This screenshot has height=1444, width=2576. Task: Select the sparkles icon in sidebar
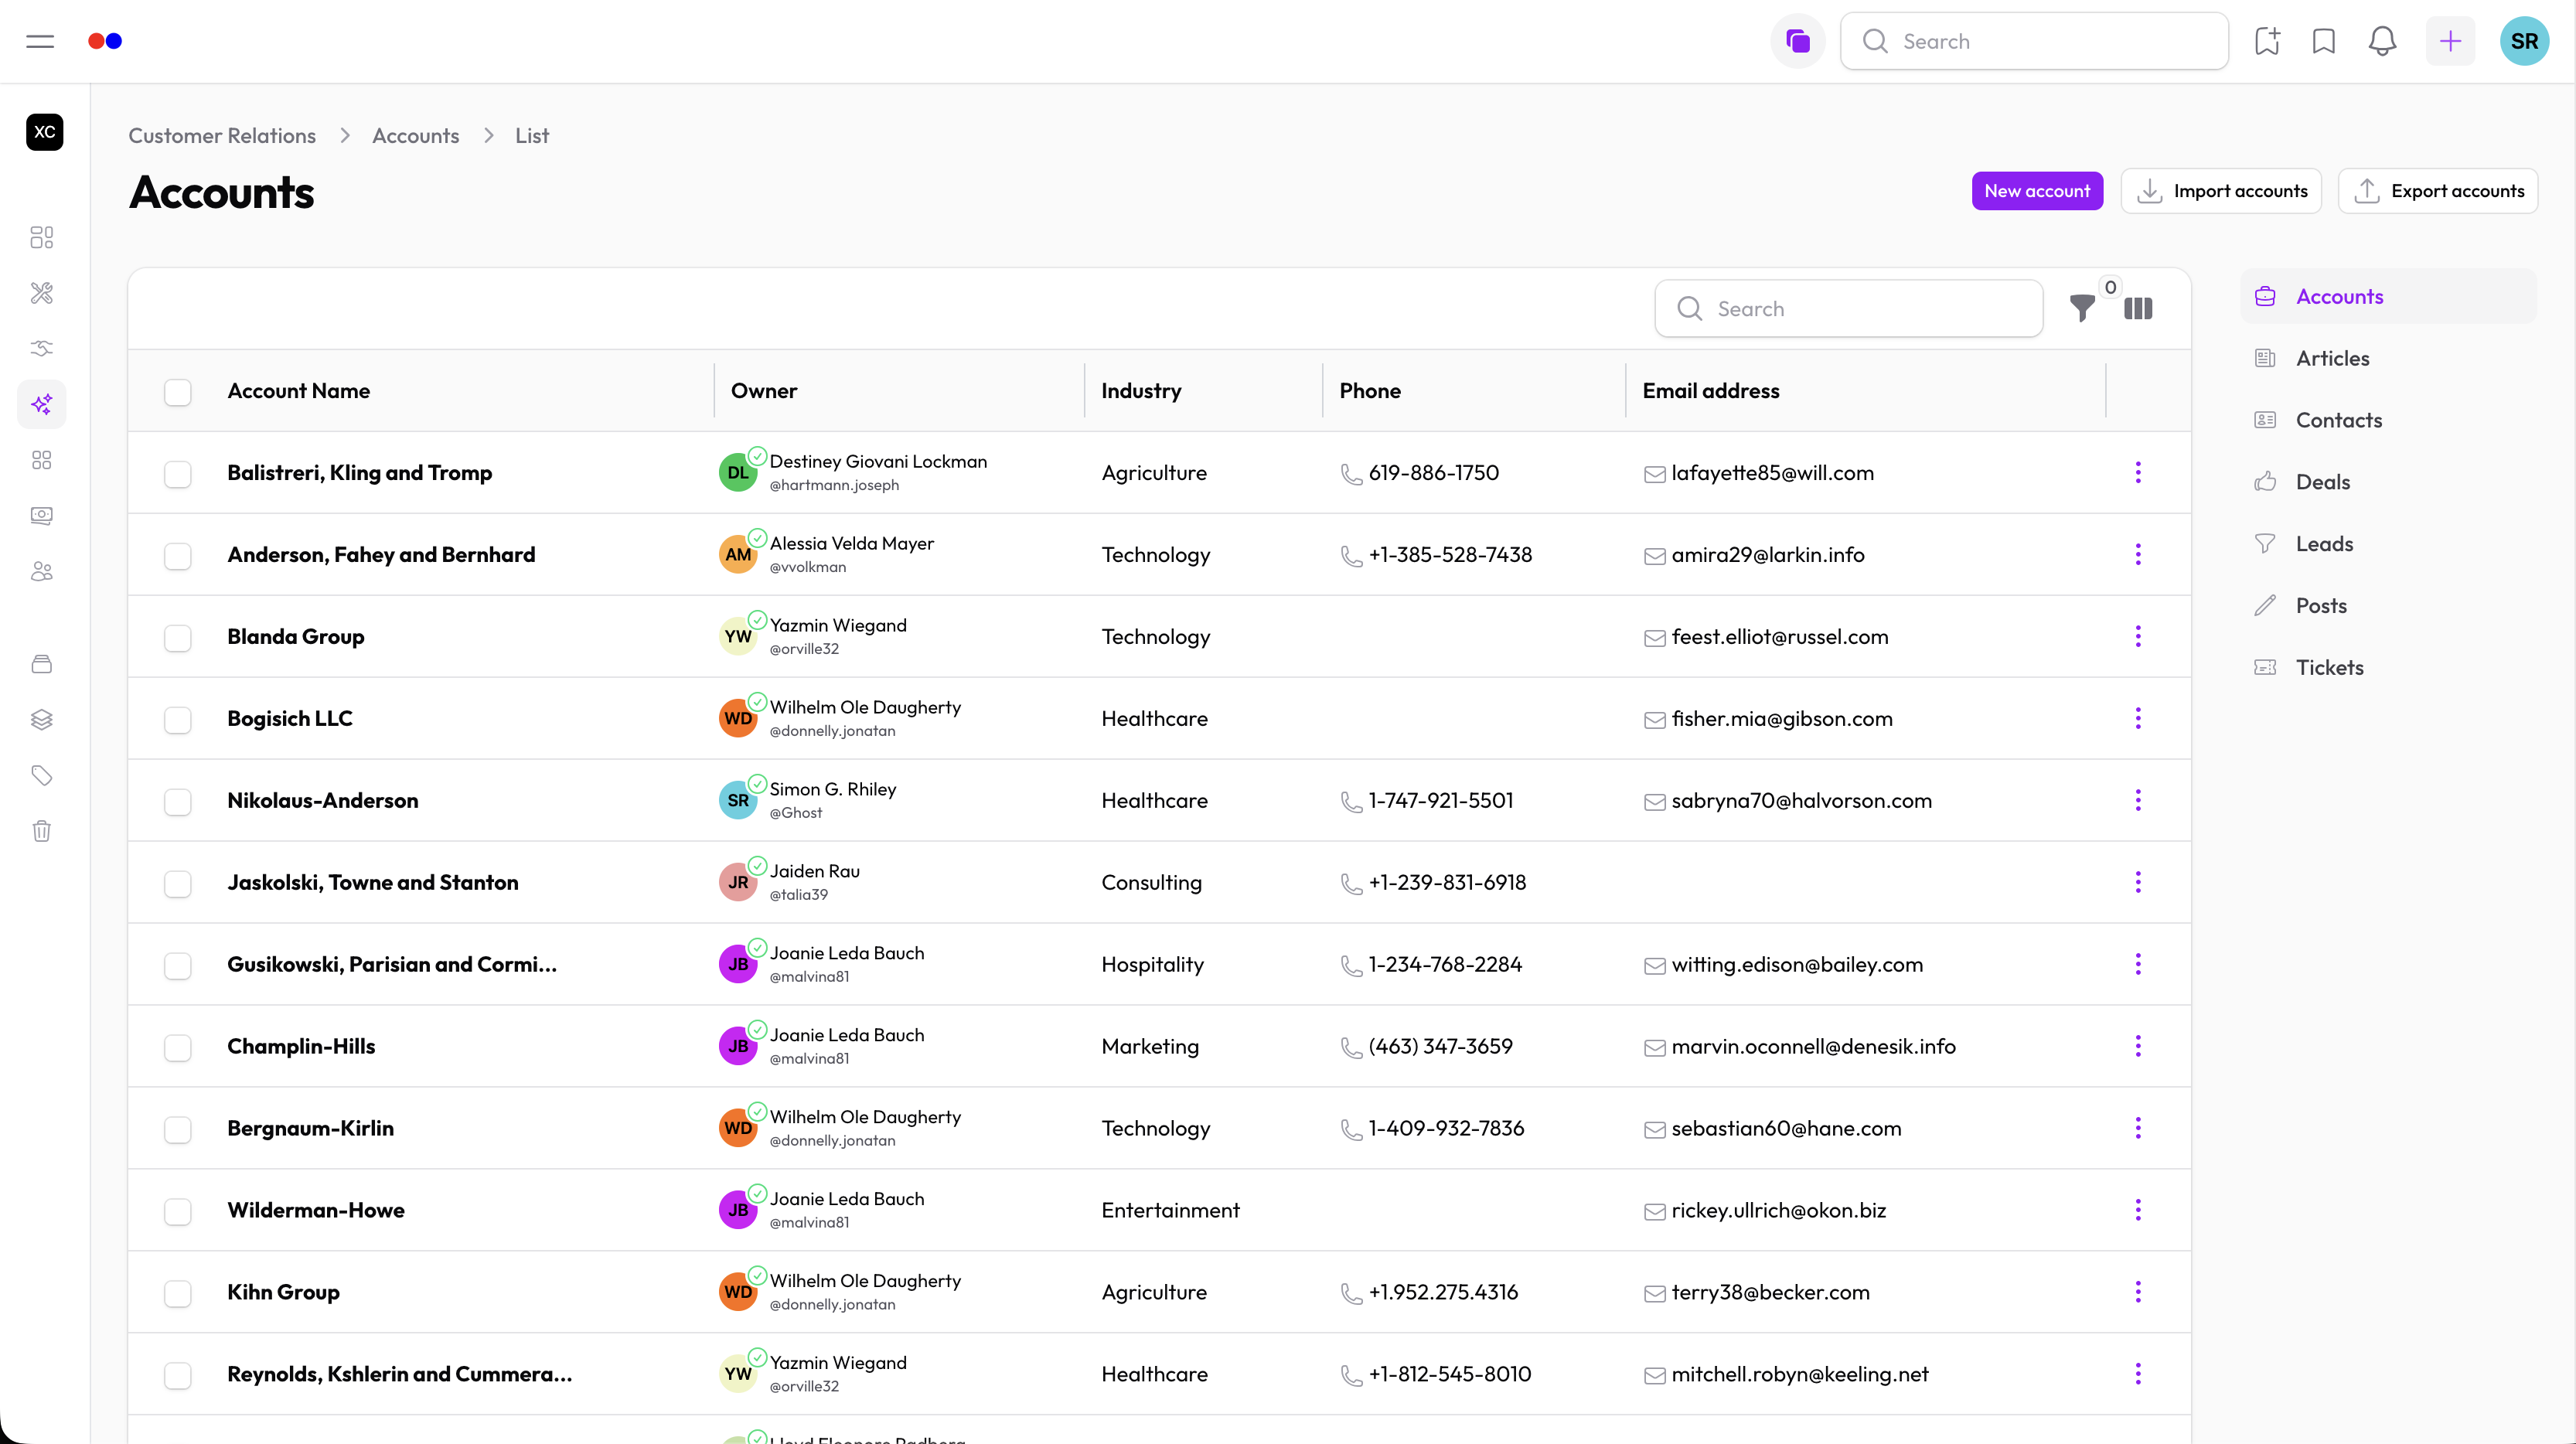pyautogui.click(x=42, y=404)
